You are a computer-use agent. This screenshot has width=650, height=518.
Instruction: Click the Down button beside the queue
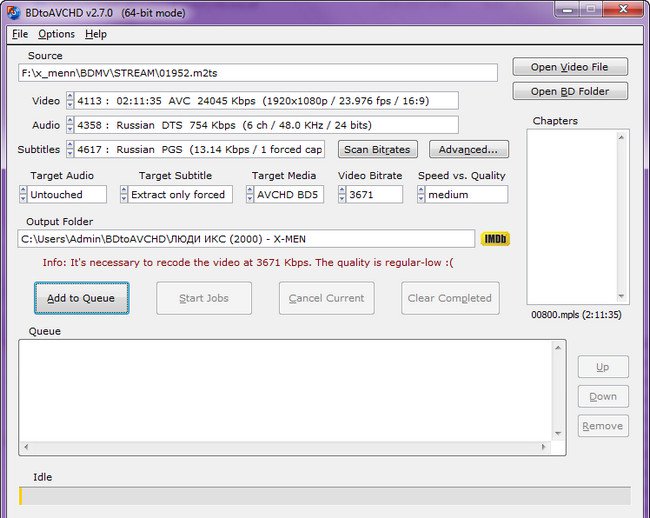coord(603,397)
